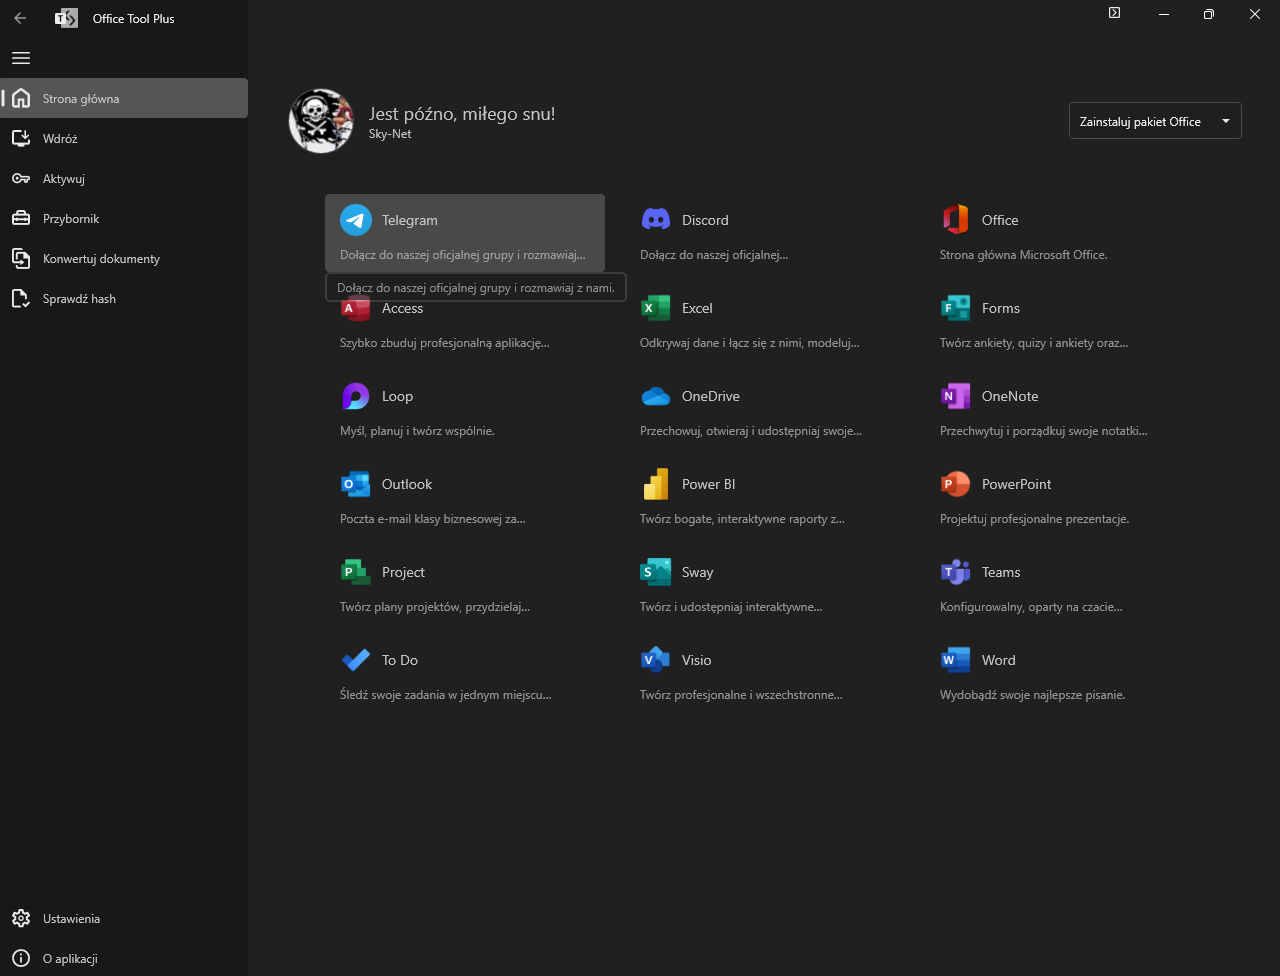
Task: Click the description "Projektuj profesjonalne prezentacje."
Action: pos(1034,519)
